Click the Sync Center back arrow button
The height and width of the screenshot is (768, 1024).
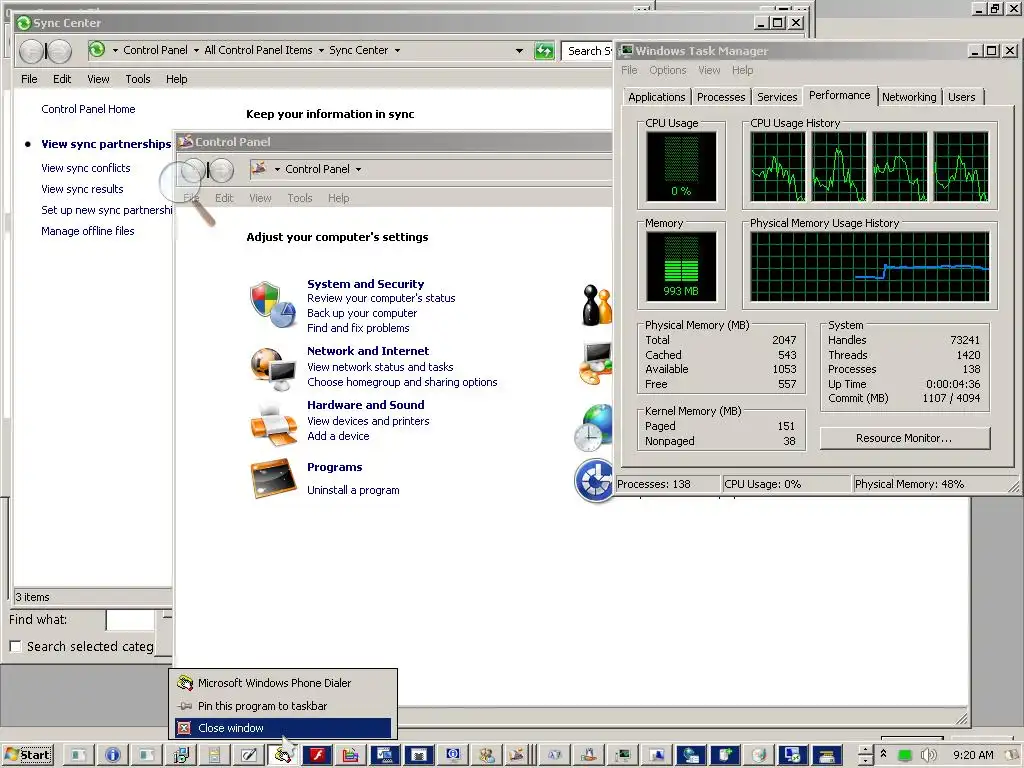tap(31, 50)
